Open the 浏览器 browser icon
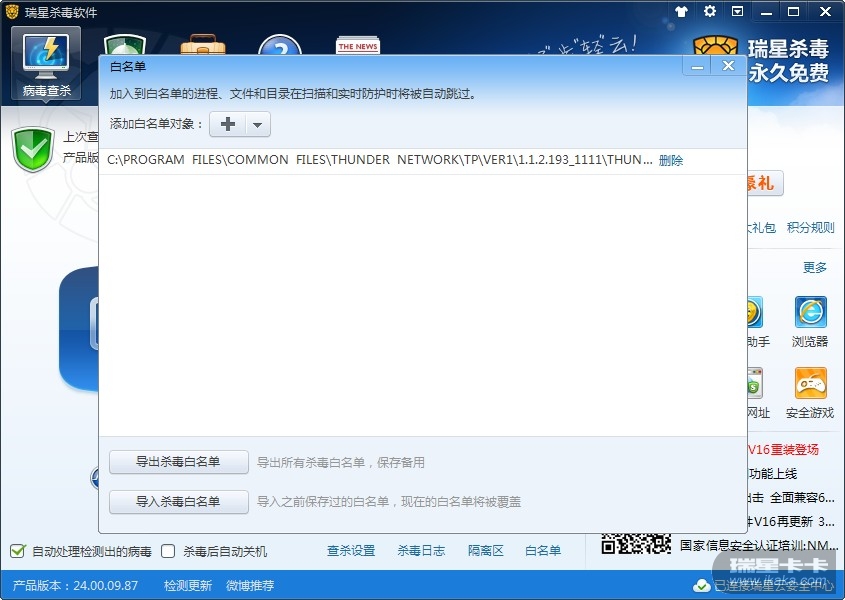 [x=810, y=312]
